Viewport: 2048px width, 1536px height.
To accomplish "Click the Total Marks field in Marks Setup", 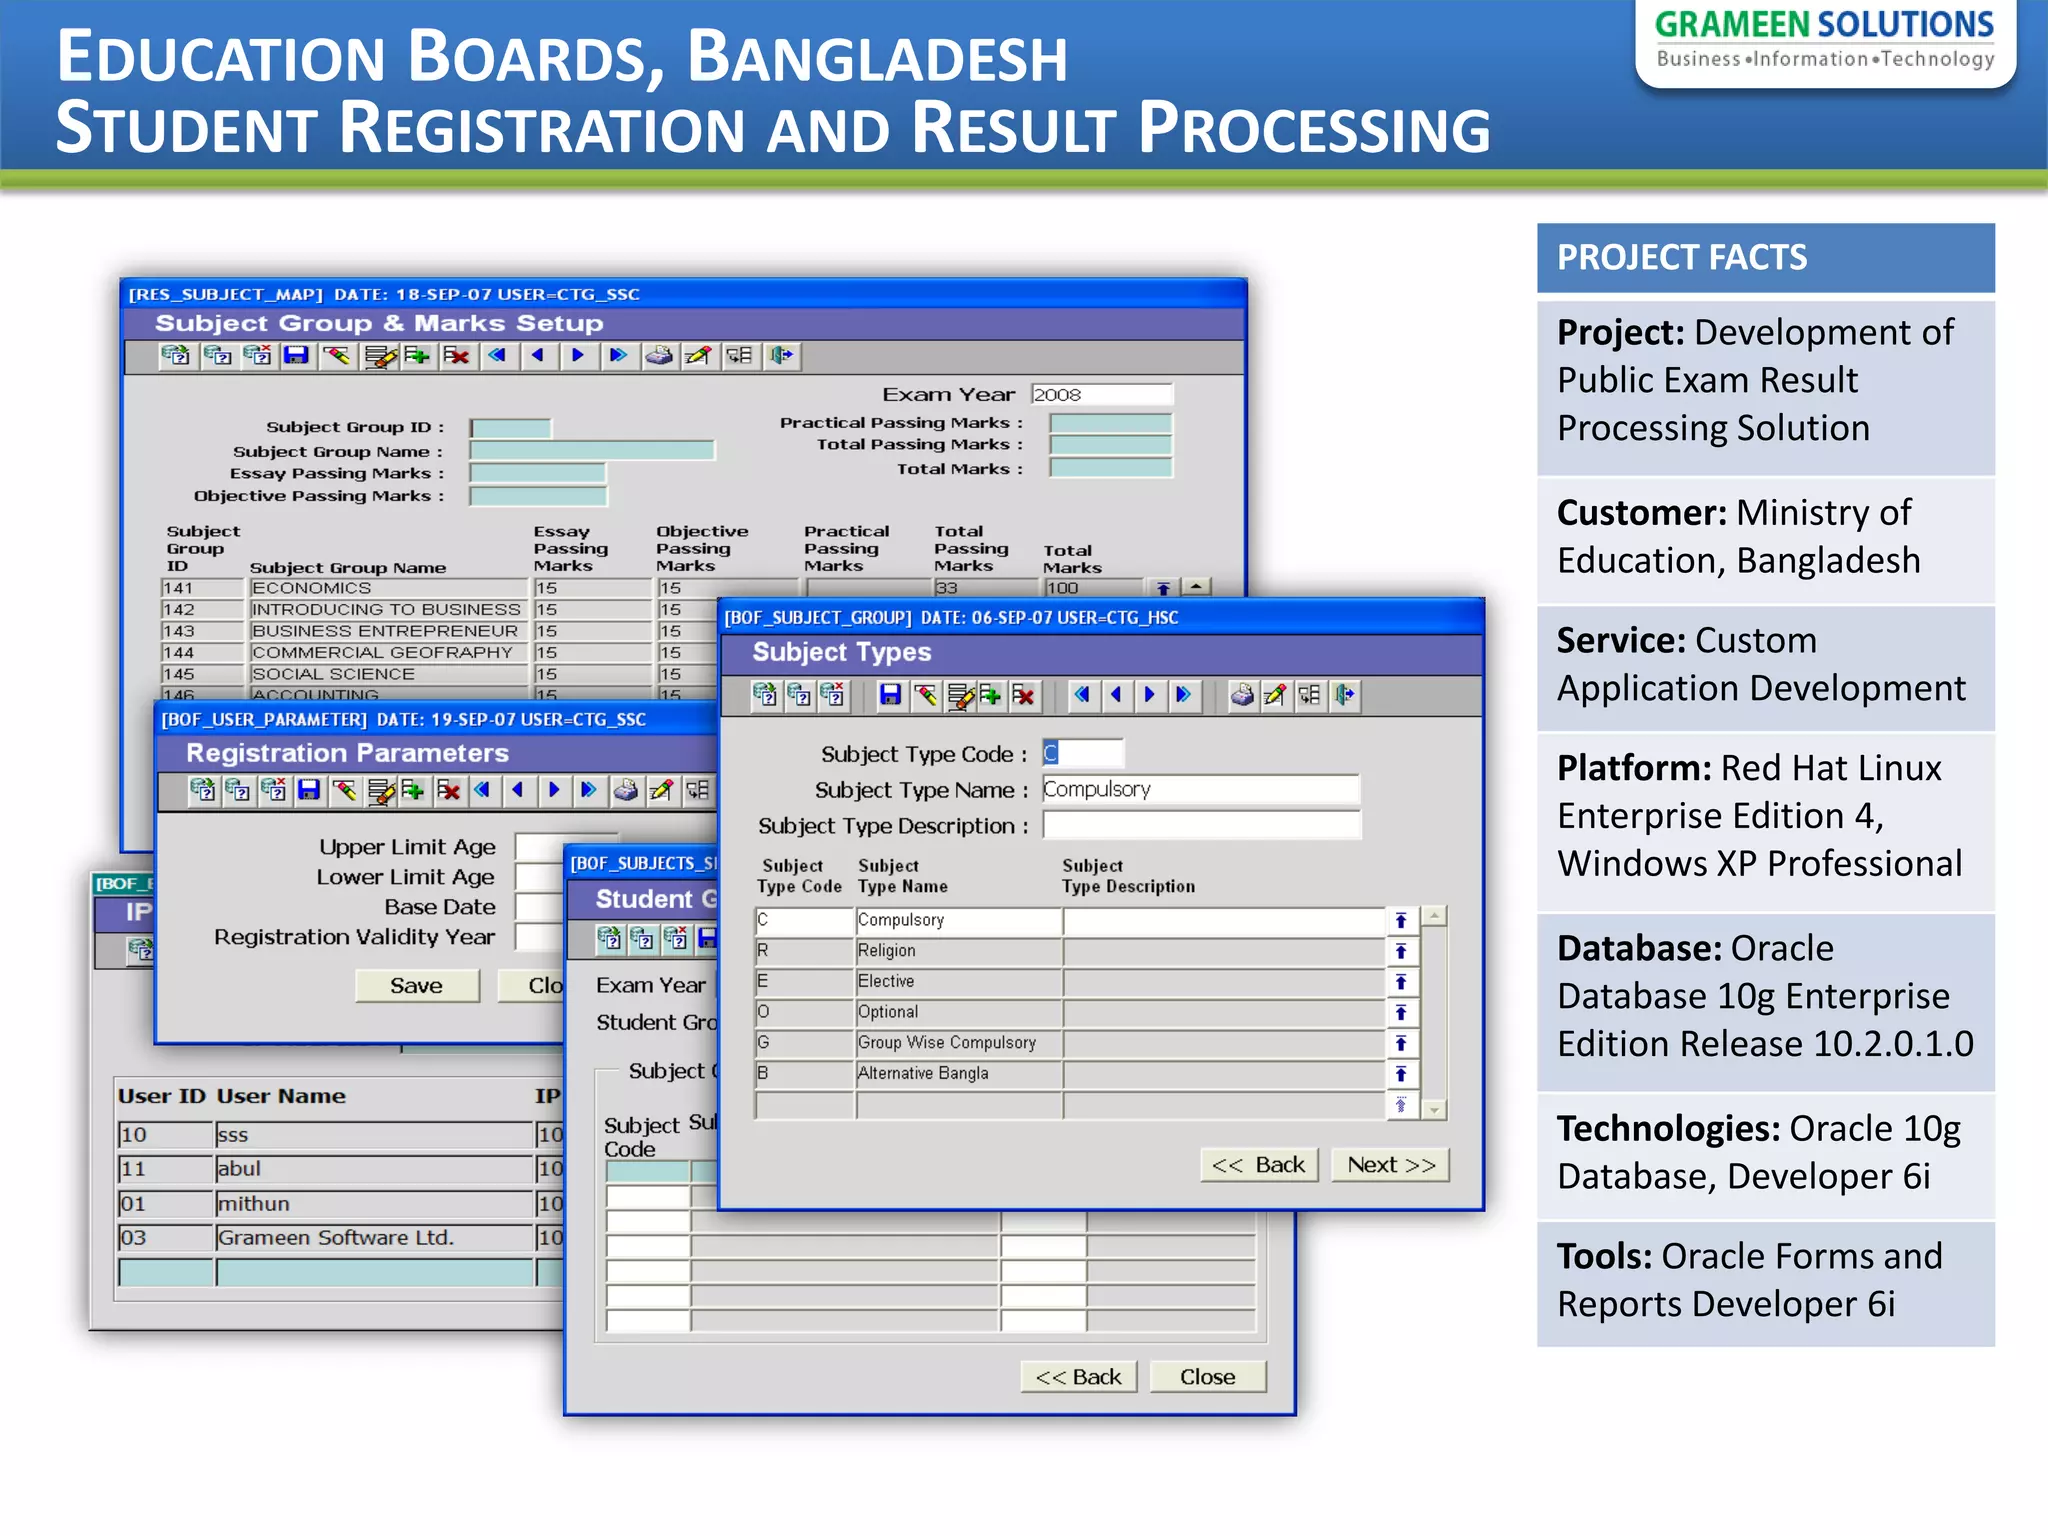I will pyautogui.click(x=1110, y=468).
